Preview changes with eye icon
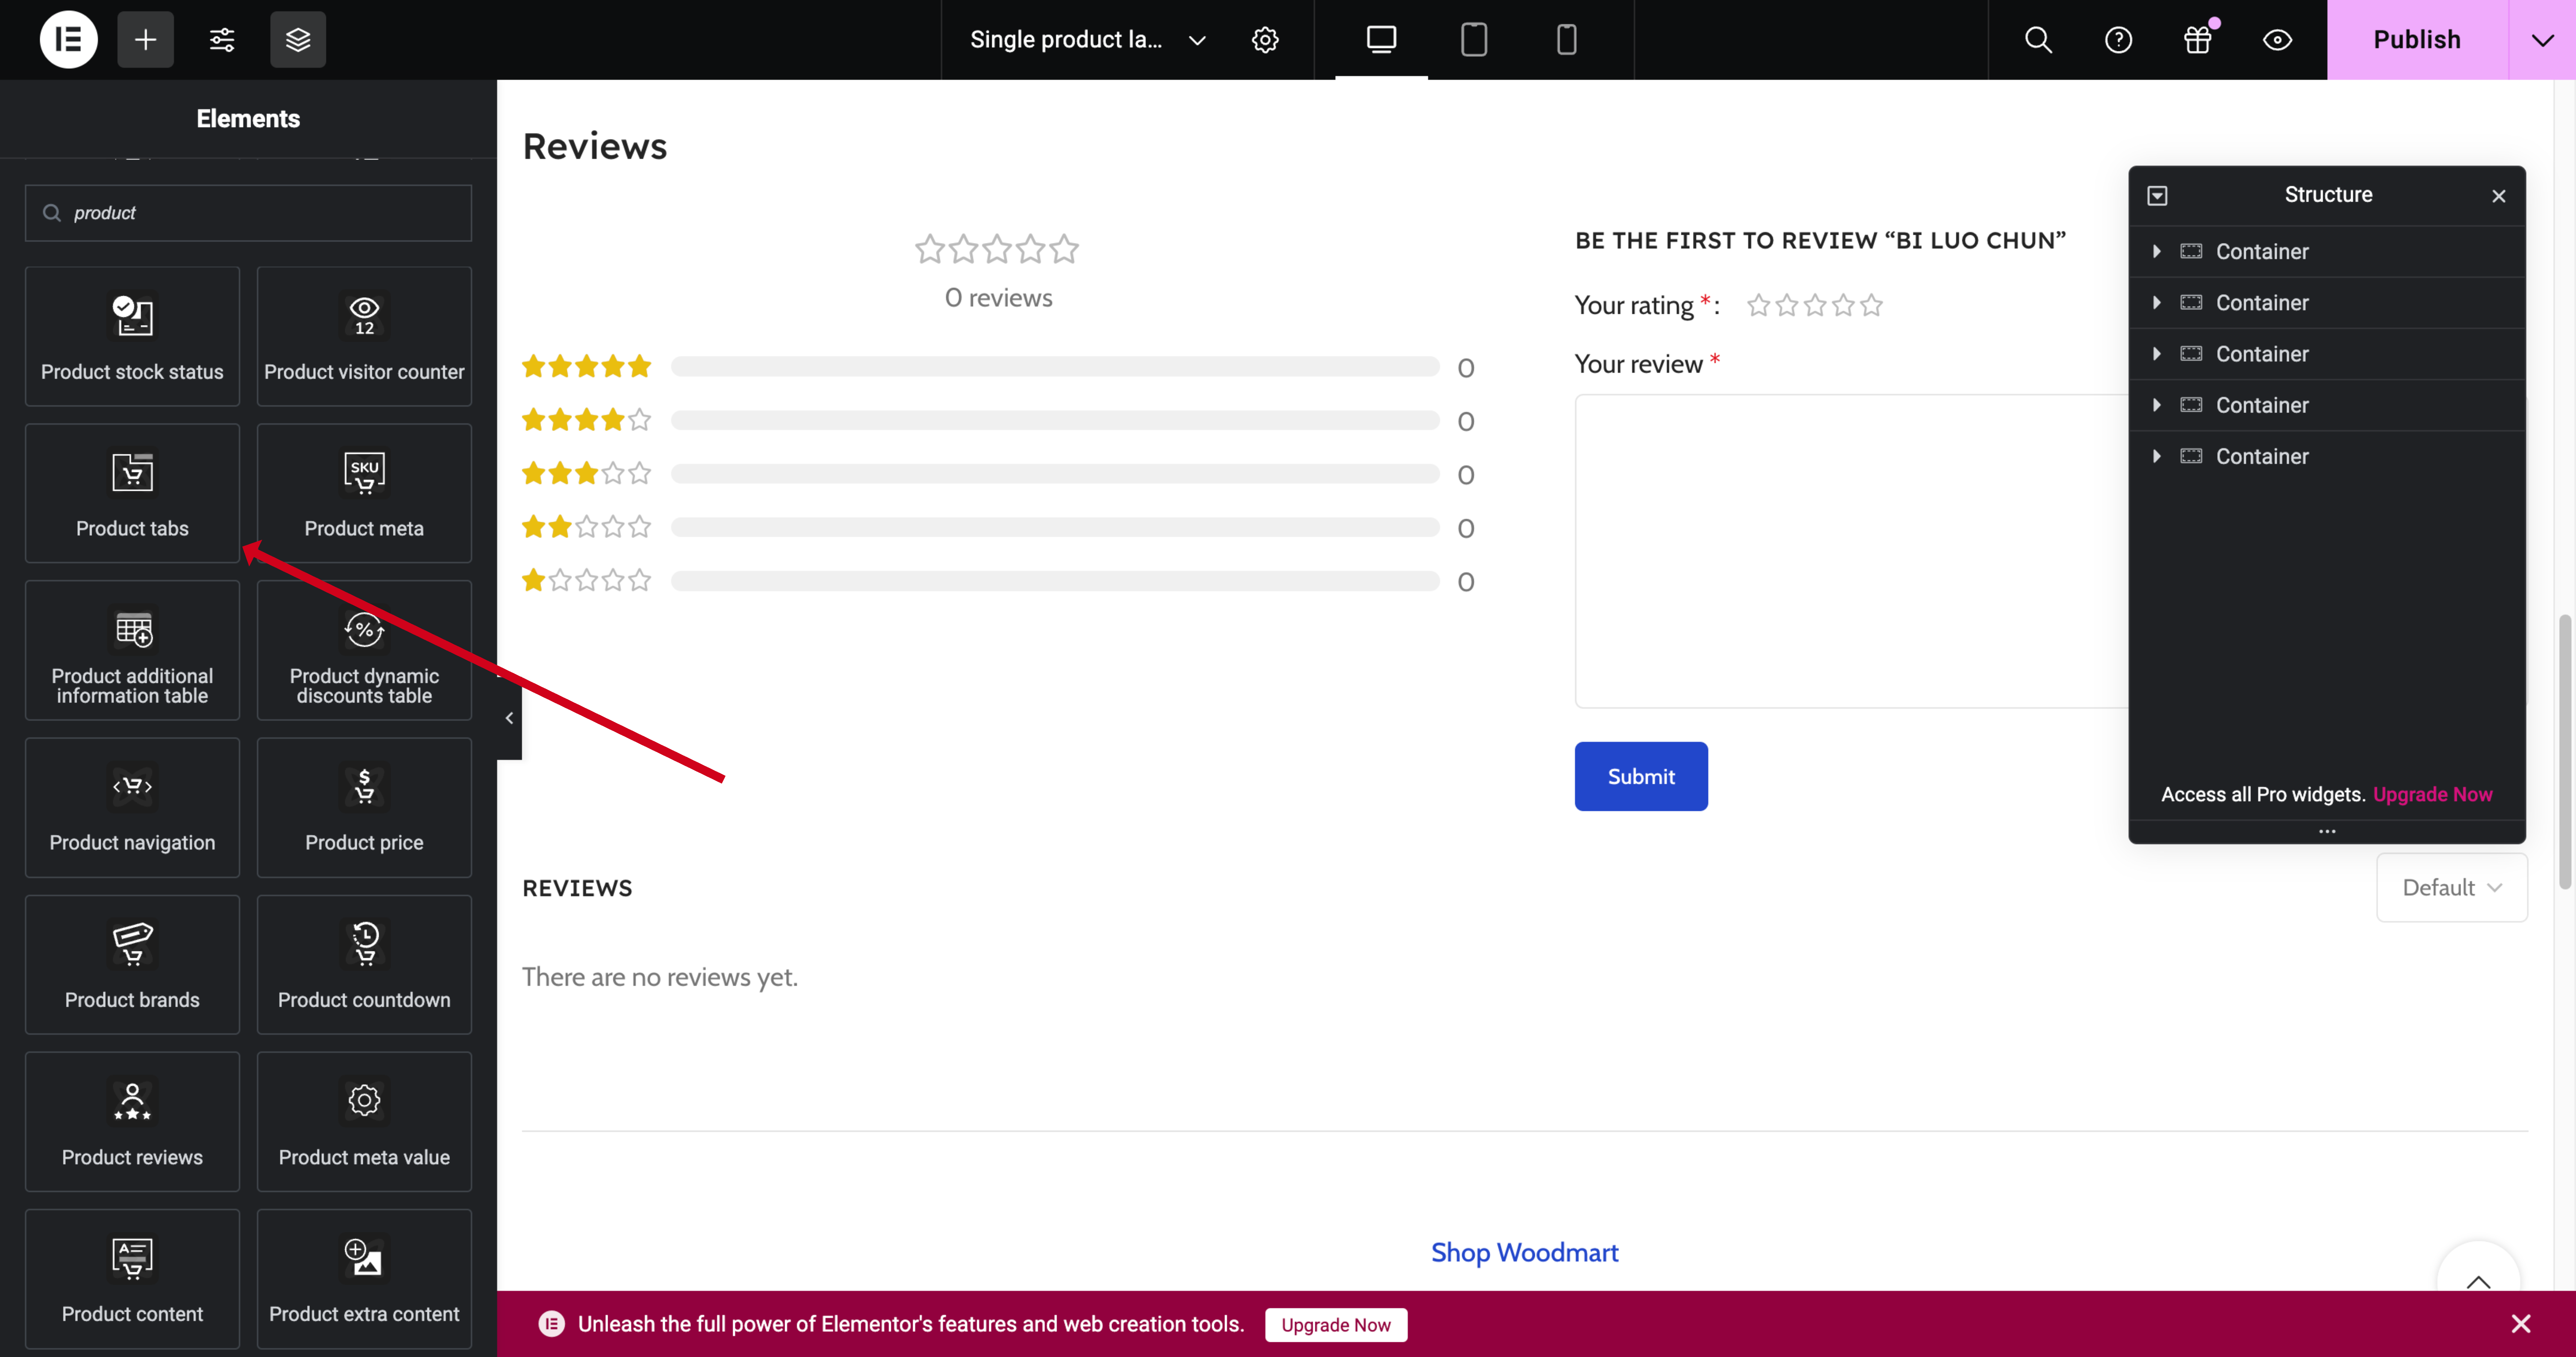 click(2277, 40)
